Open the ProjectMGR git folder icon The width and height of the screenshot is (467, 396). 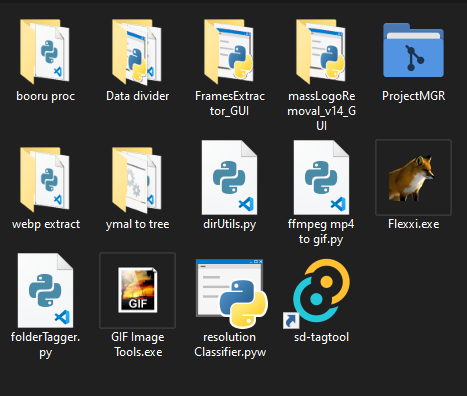click(413, 50)
